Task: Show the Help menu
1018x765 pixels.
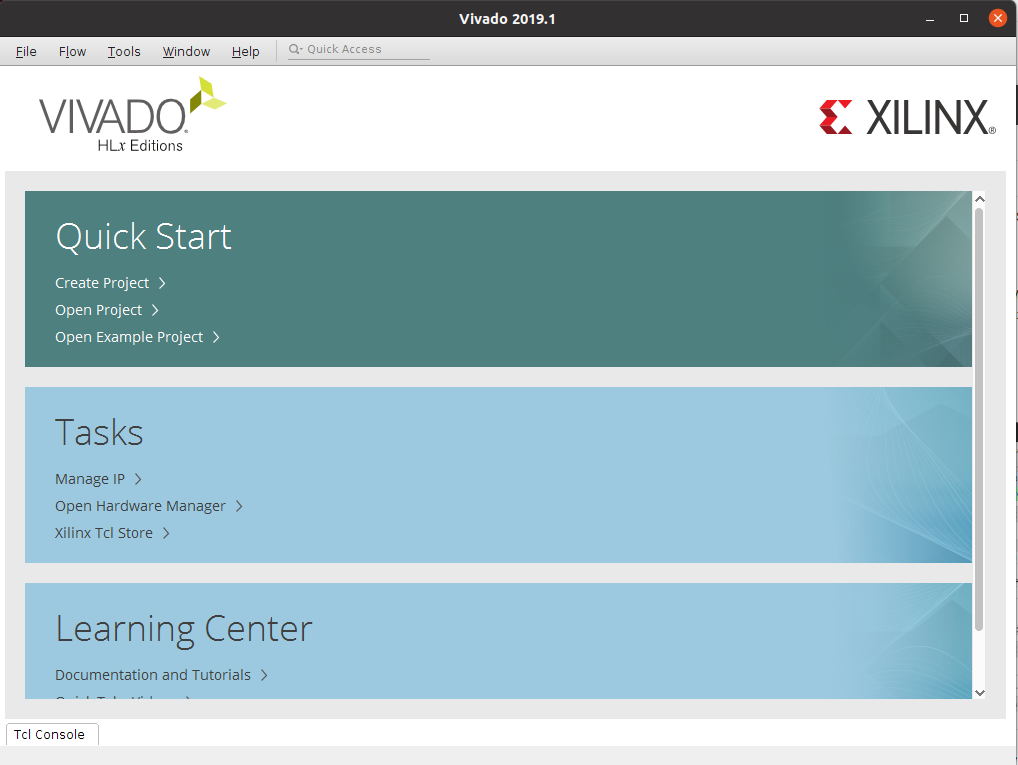Action: 245,51
